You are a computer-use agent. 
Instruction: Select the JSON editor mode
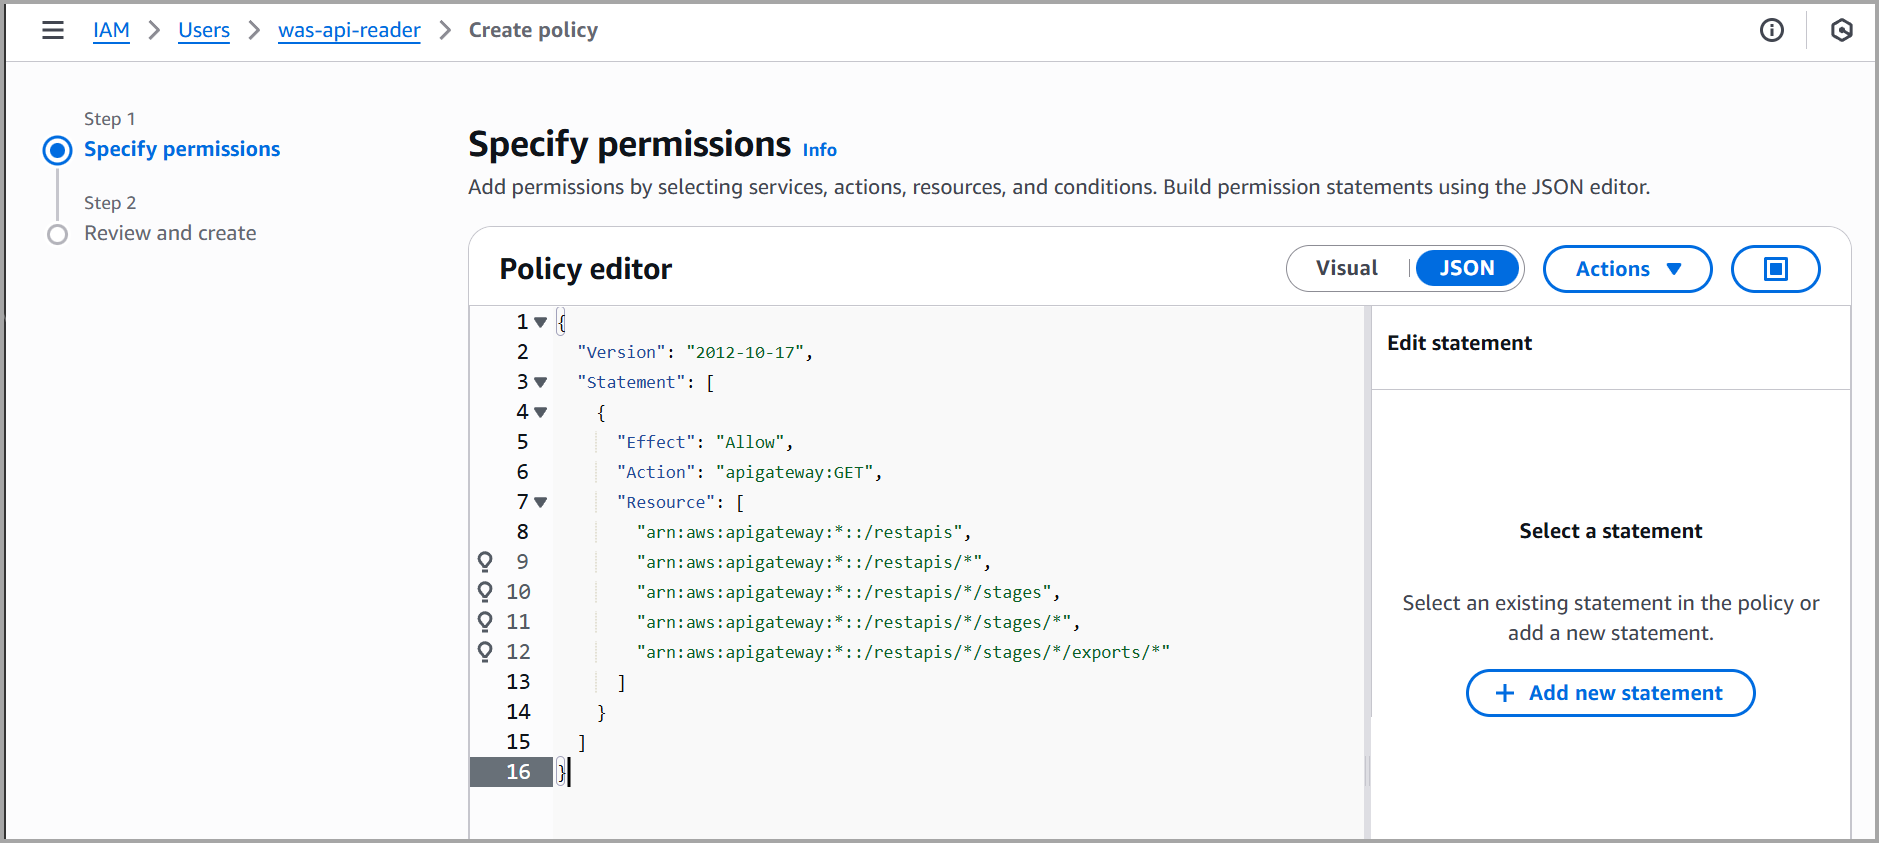(x=1466, y=268)
